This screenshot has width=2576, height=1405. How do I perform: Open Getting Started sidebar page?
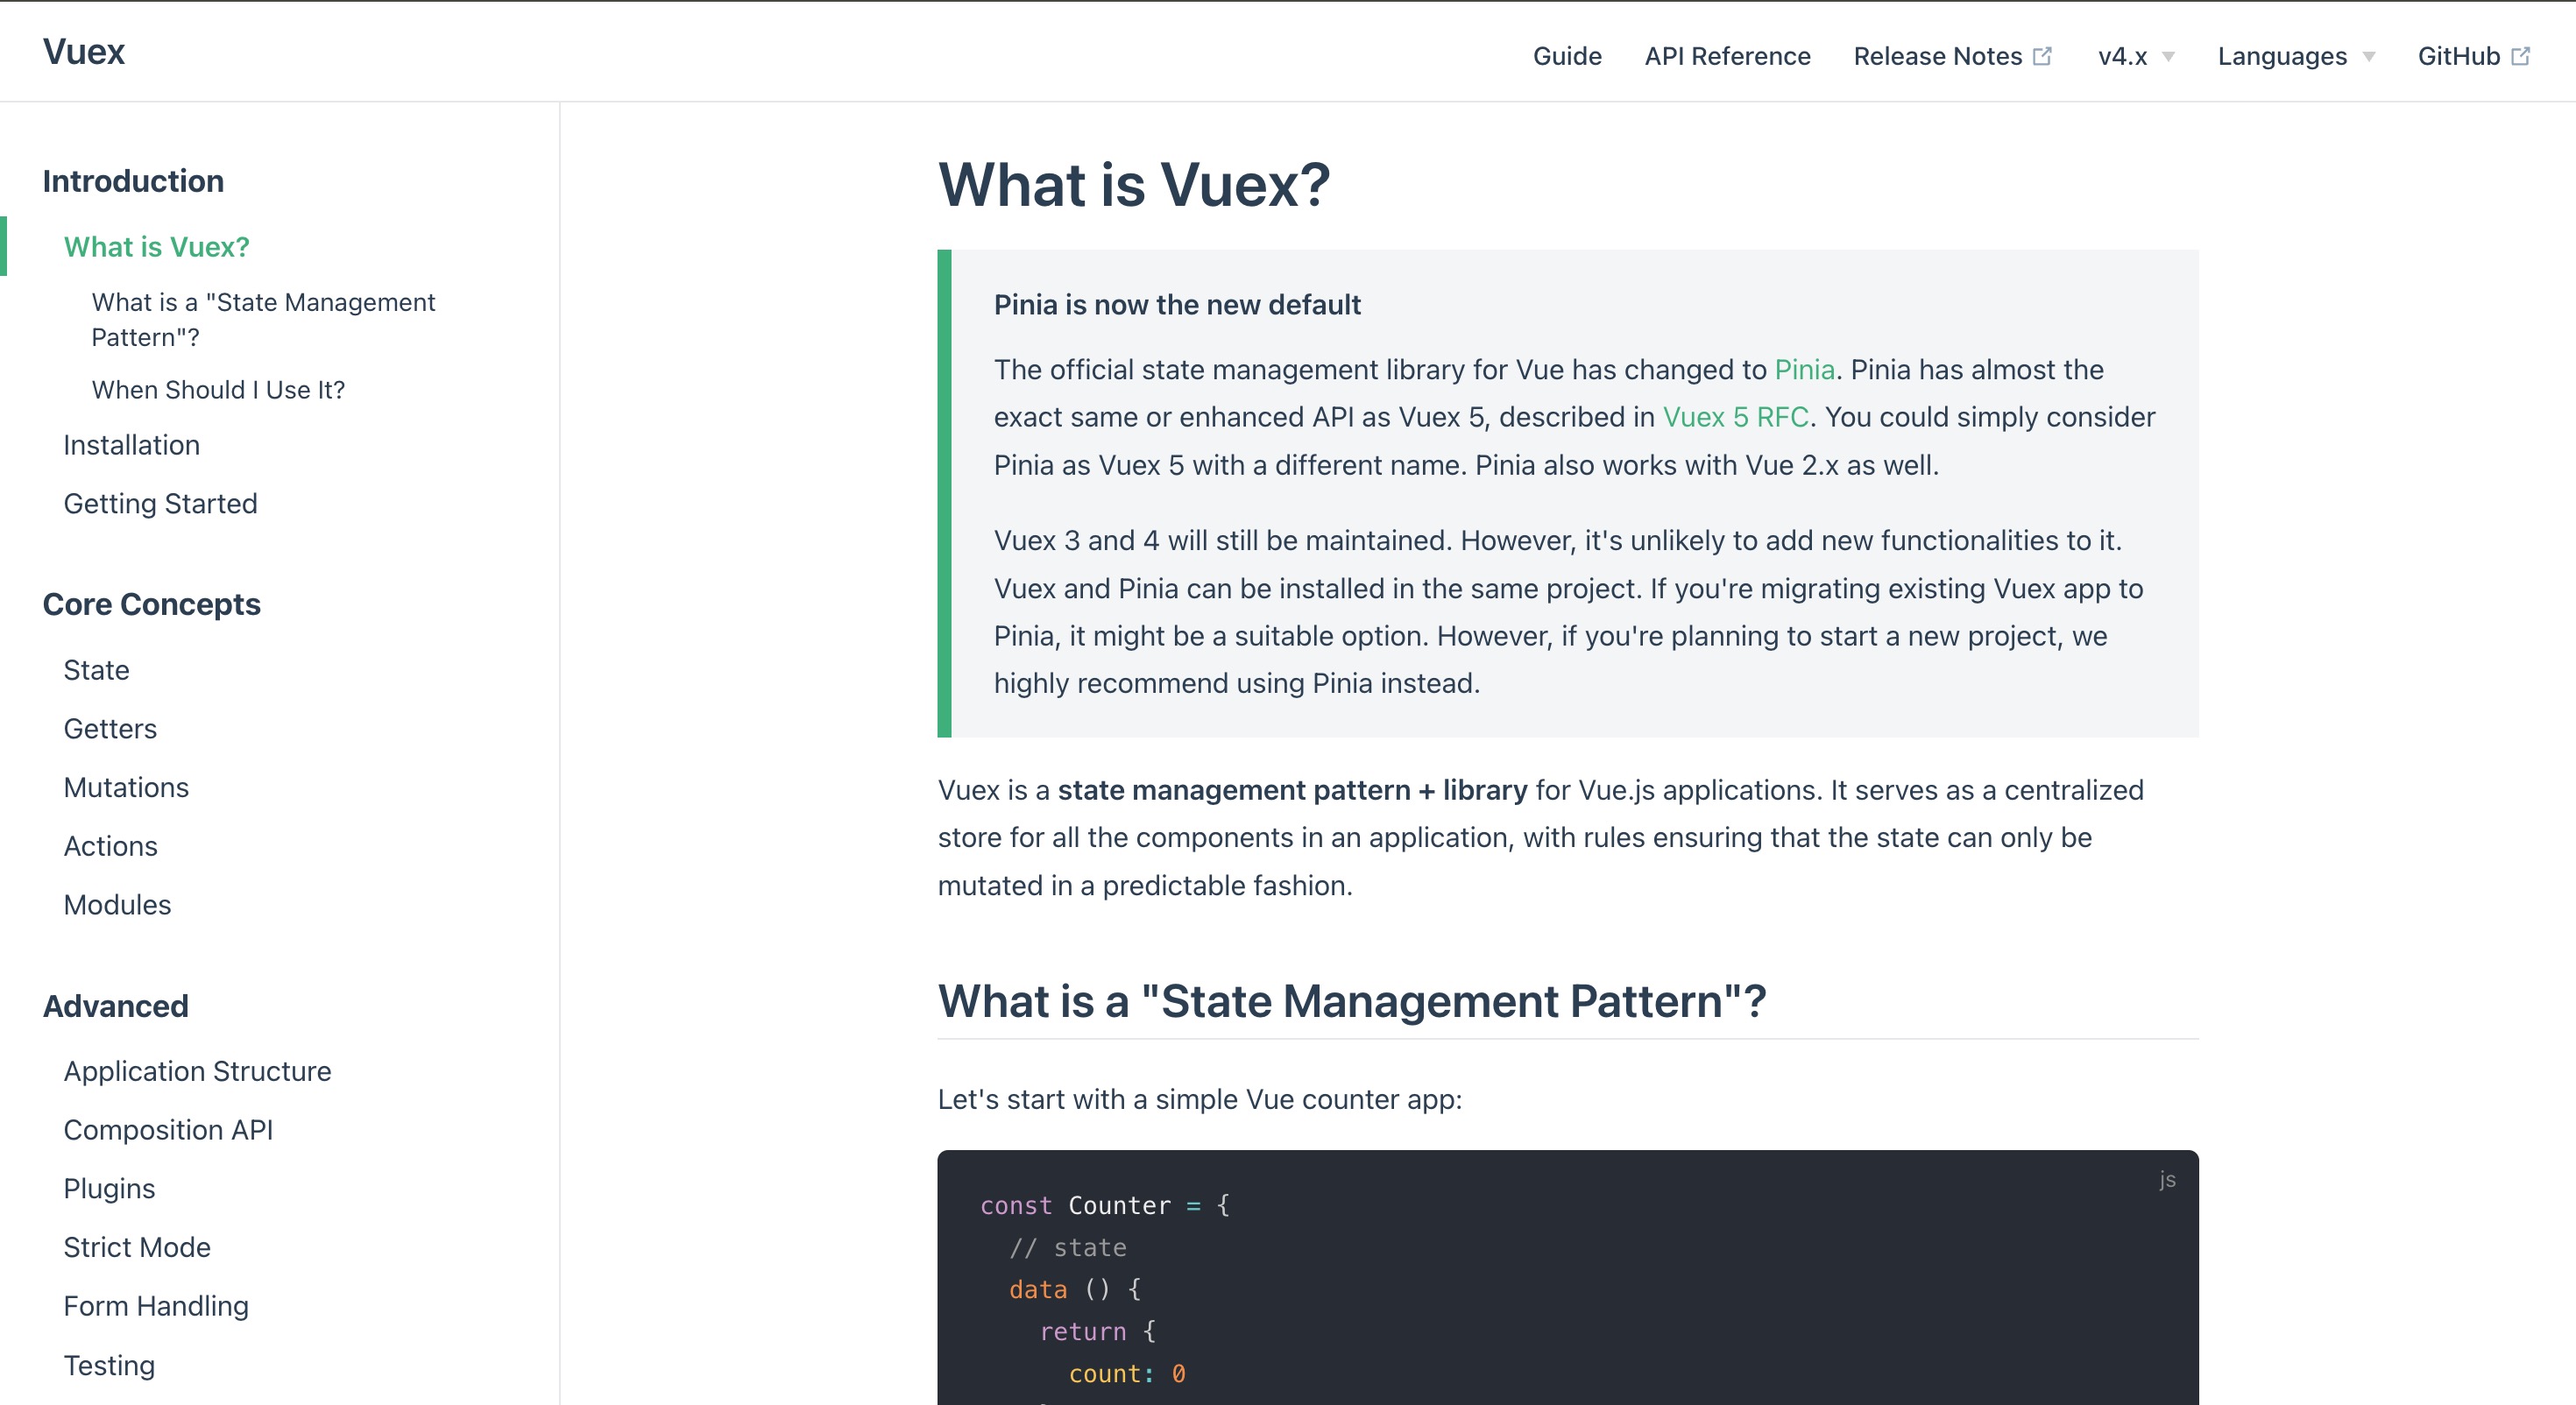click(x=161, y=503)
